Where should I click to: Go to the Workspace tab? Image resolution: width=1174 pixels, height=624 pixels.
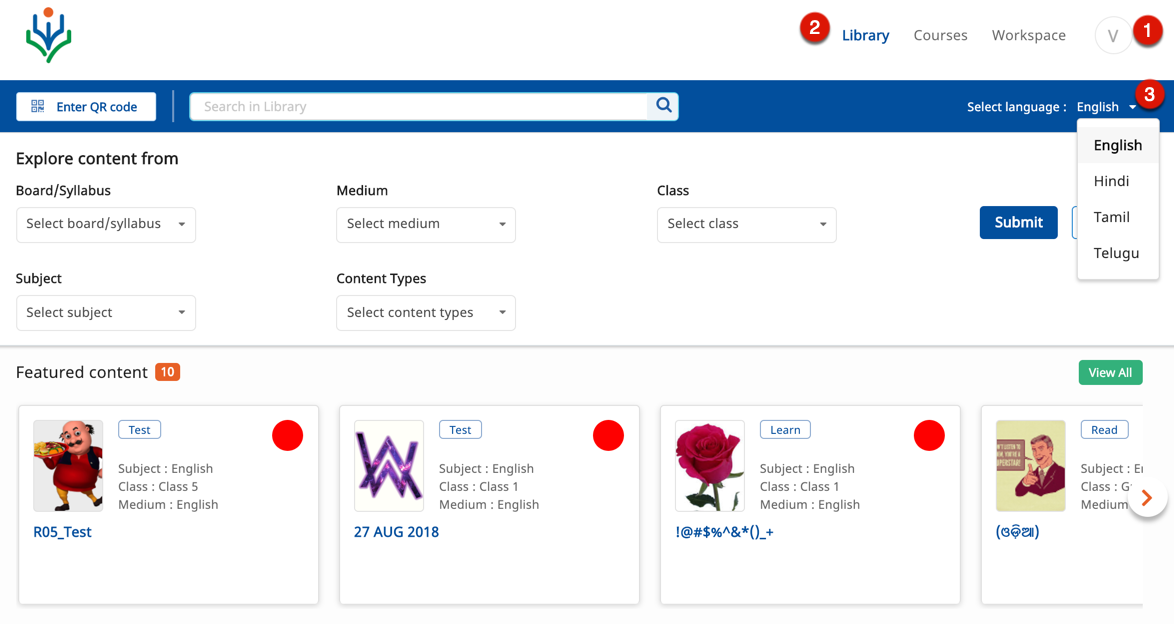point(1028,35)
